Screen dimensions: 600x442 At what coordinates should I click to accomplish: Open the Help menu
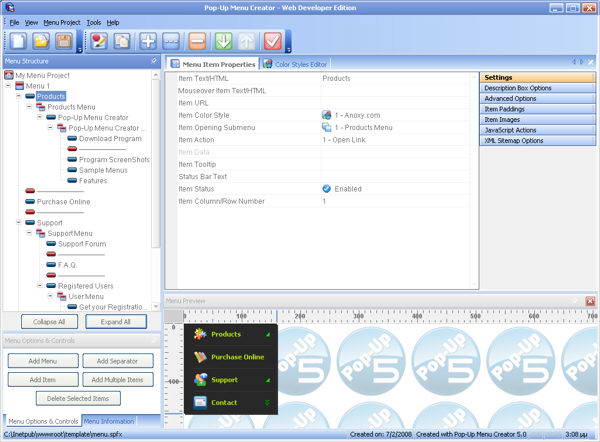pos(113,23)
